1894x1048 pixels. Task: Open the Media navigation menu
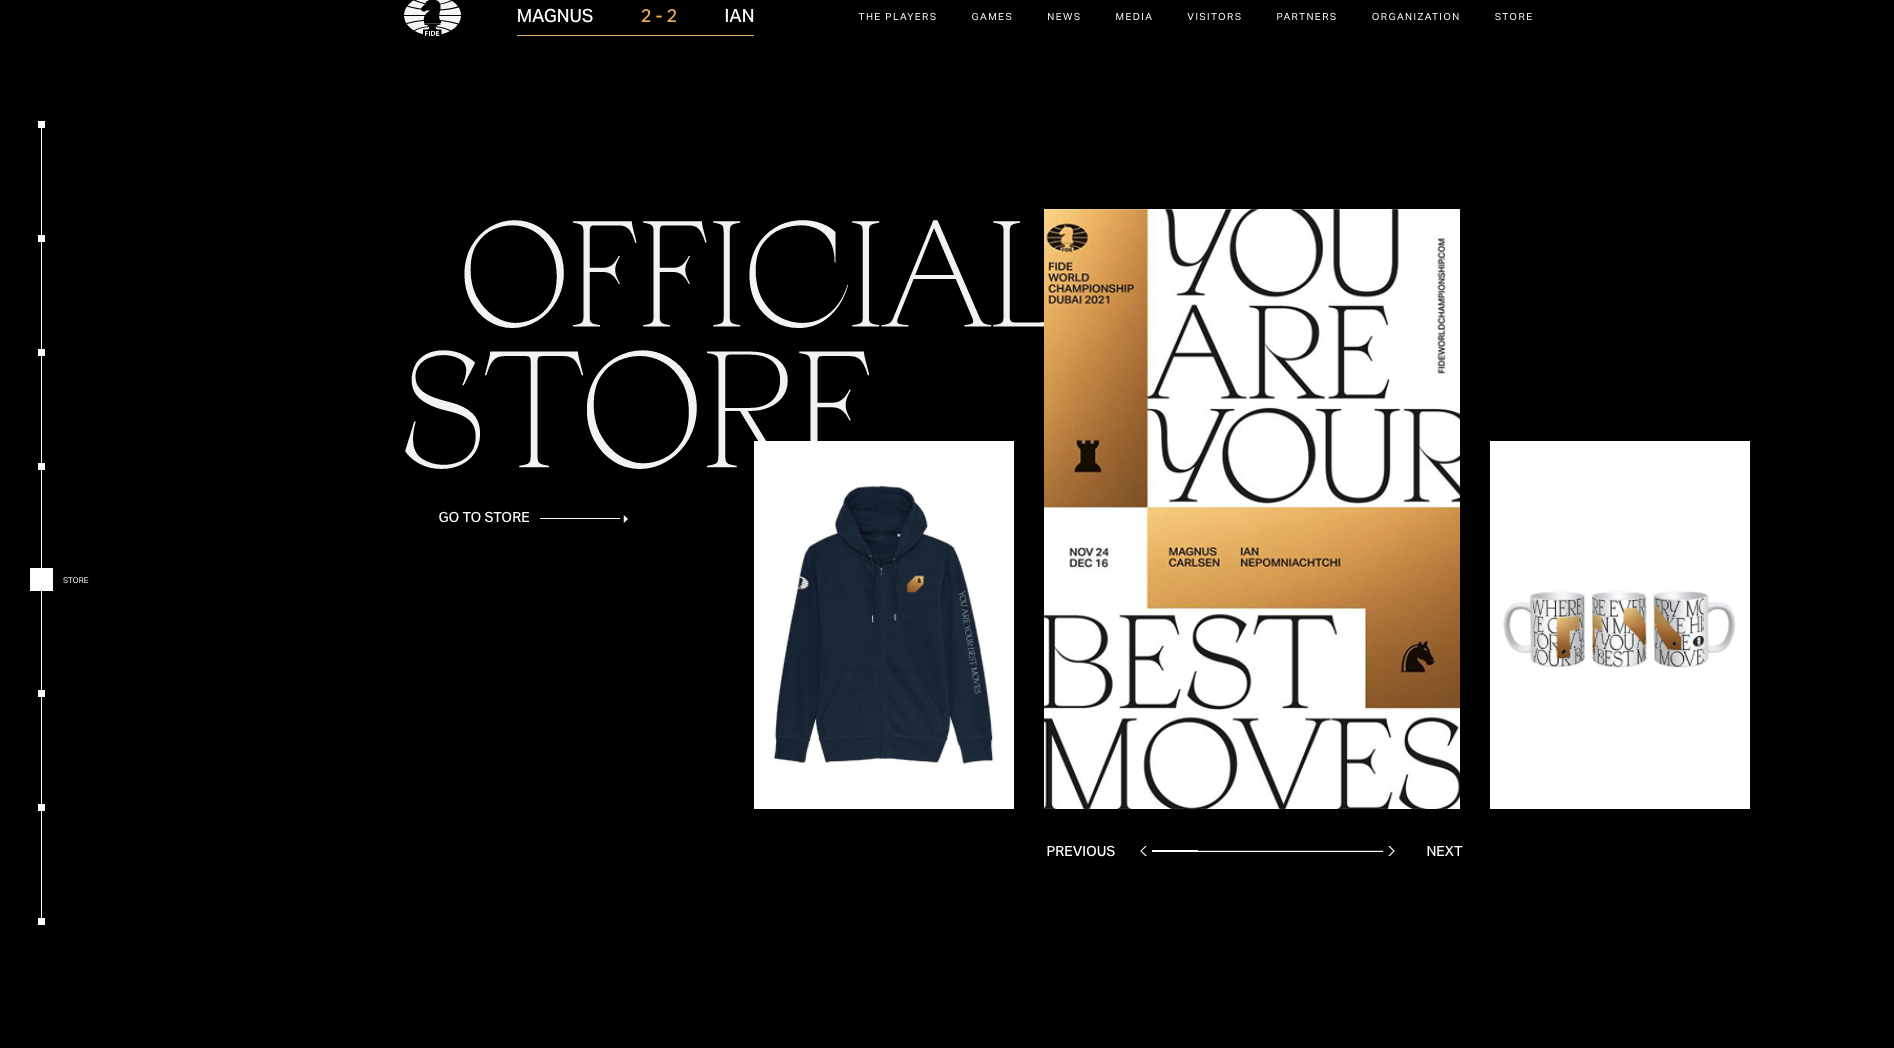1133,17
